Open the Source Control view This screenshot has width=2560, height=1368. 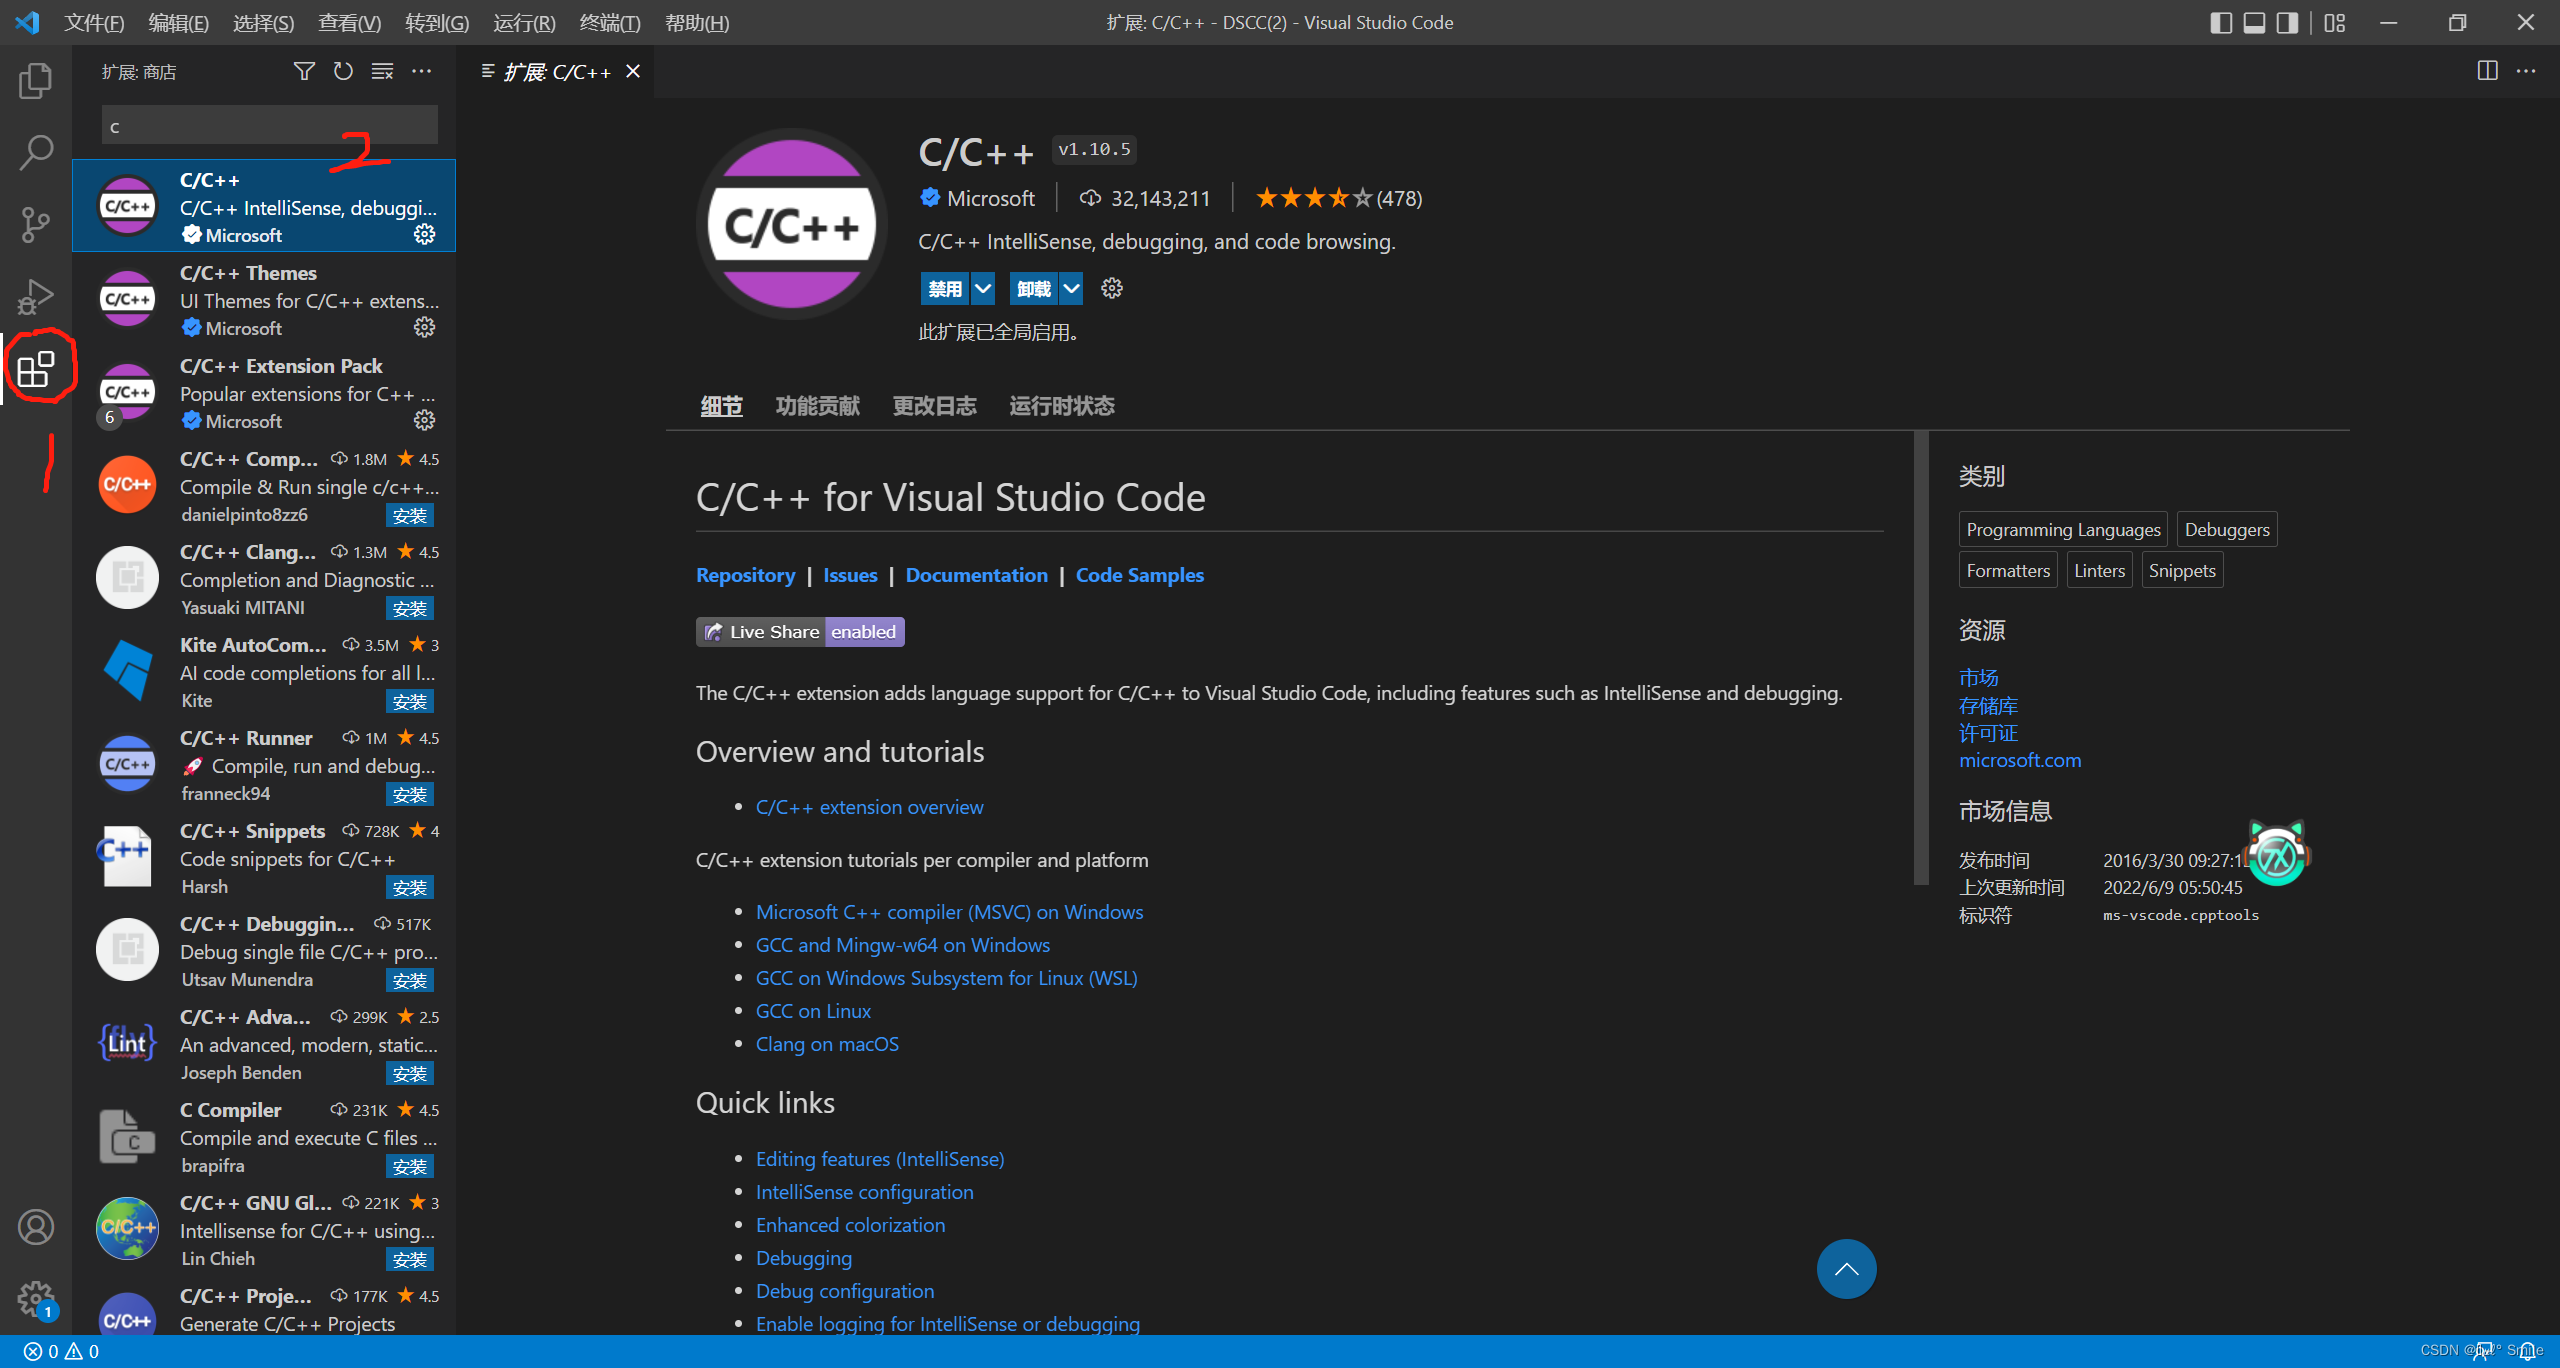36,225
